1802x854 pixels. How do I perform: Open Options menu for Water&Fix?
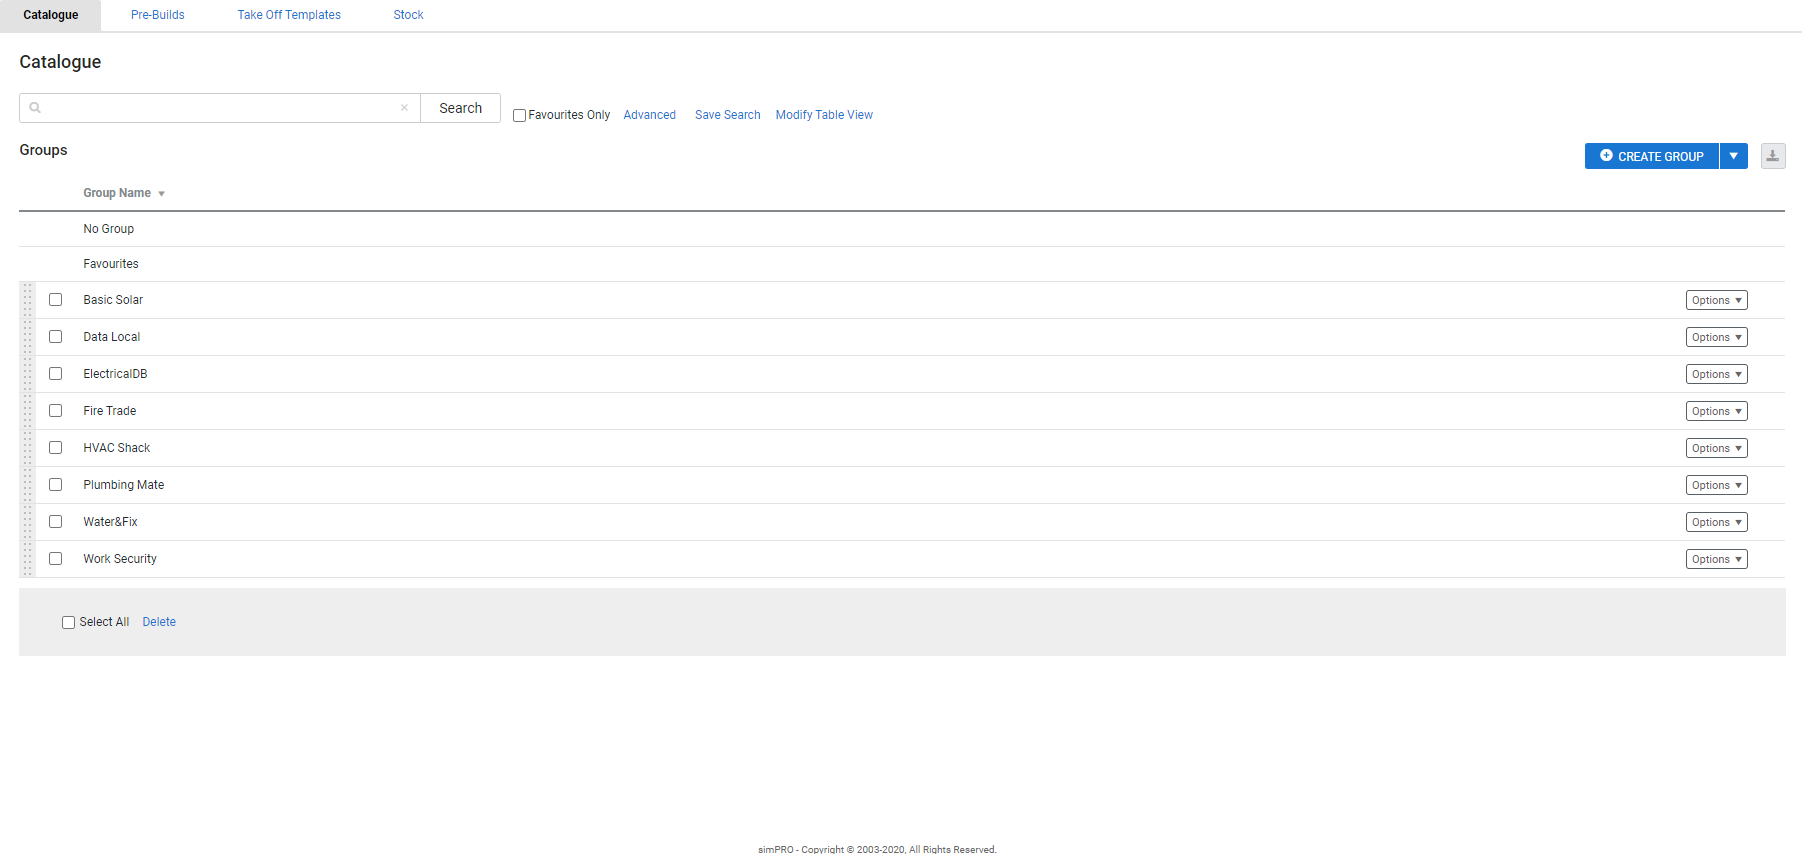pyautogui.click(x=1716, y=522)
